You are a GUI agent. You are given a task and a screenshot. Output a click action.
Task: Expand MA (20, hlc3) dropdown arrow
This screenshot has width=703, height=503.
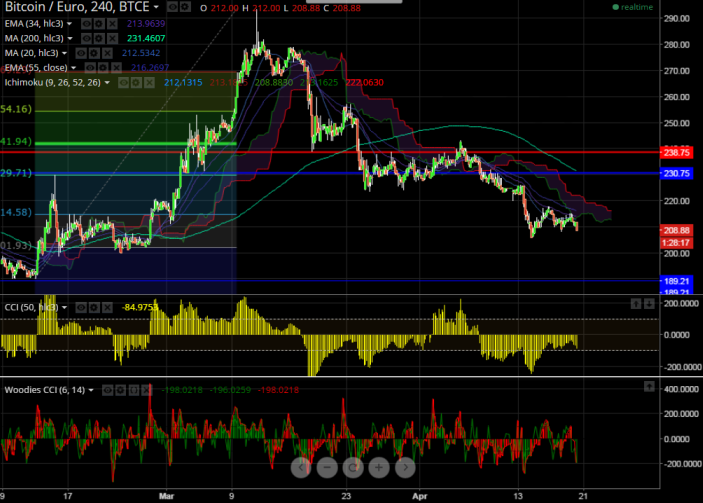(x=64, y=53)
